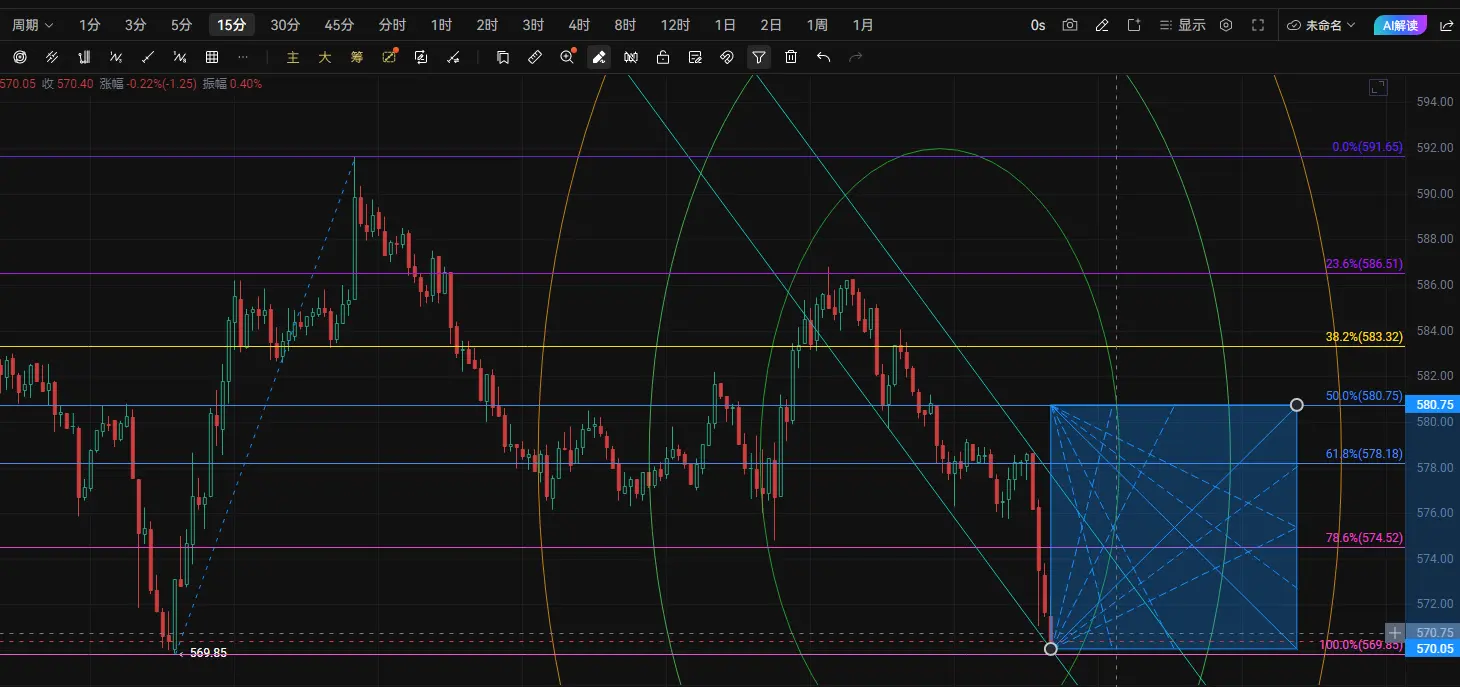The height and width of the screenshot is (687, 1460).
Task: Open the hexagon chart settings icon
Action: coord(1226,25)
